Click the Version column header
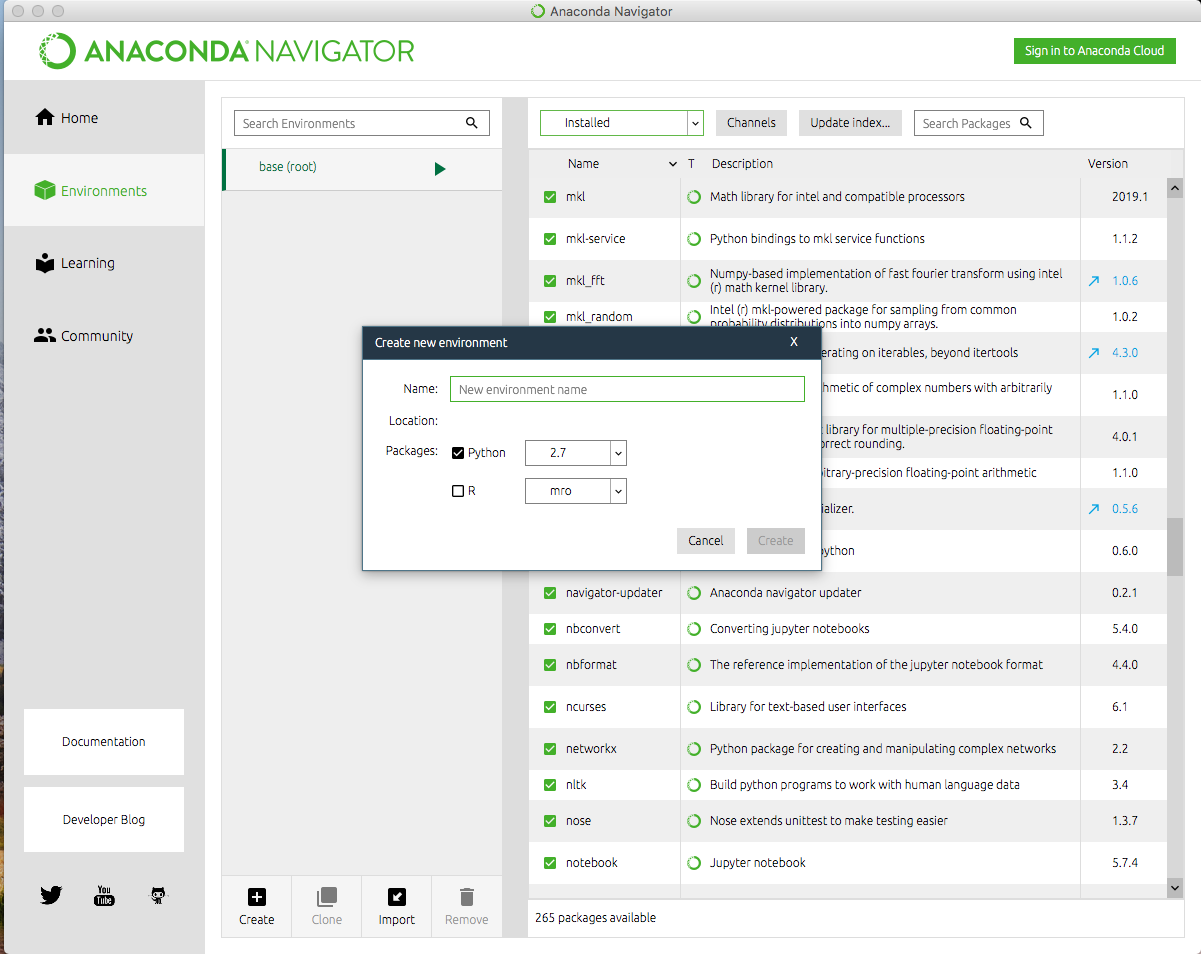The image size is (1201, 954). [x=1108, y=164]
